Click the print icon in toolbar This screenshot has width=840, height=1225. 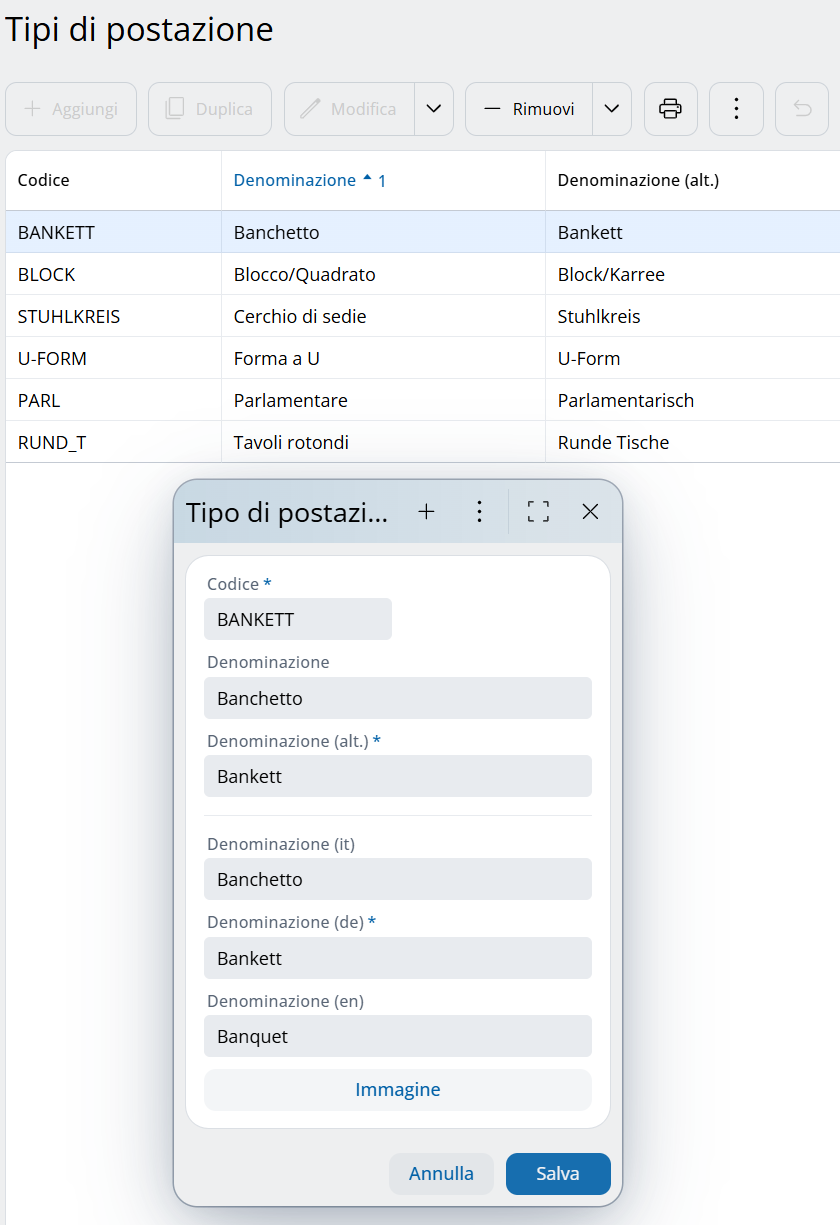pyautogui.click(x=670, y=109)
